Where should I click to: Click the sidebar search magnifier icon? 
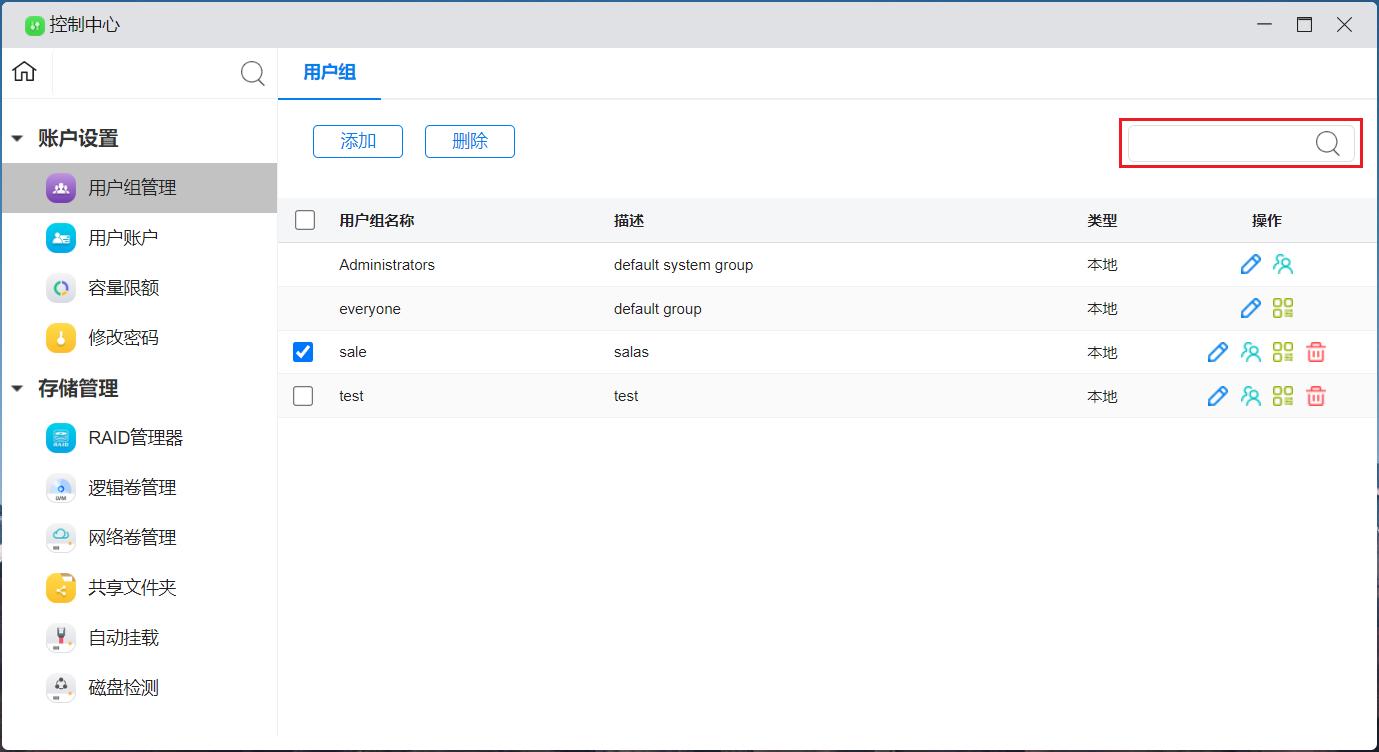pos(253,73)
